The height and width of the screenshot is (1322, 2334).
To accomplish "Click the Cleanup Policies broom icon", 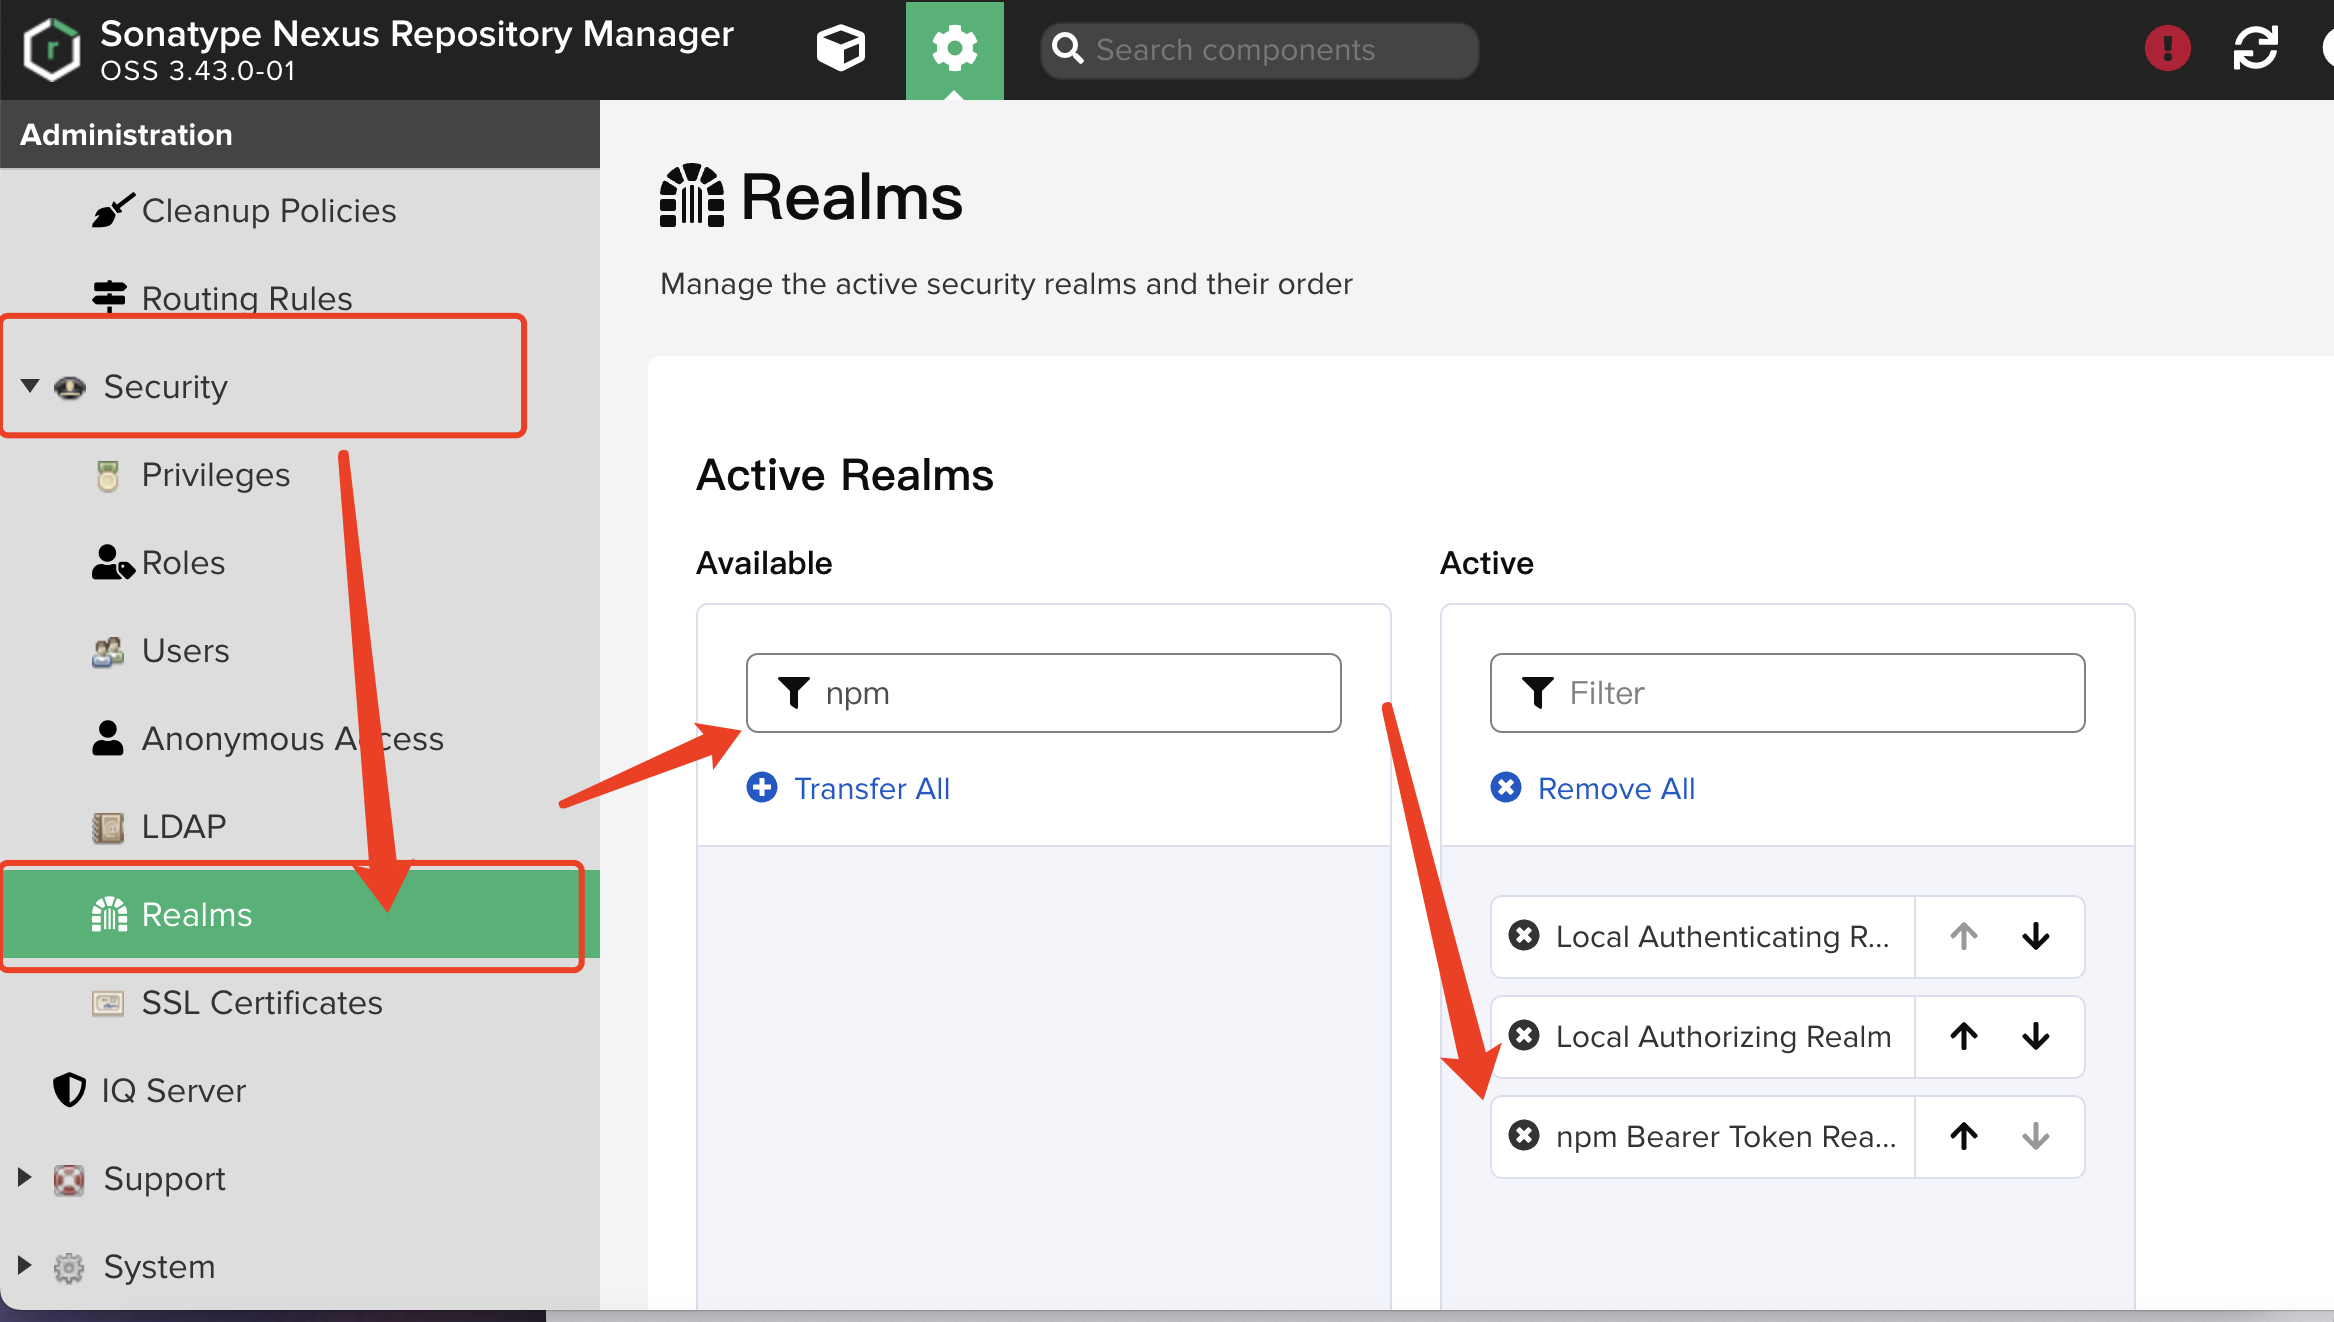I will click(112, 211).
